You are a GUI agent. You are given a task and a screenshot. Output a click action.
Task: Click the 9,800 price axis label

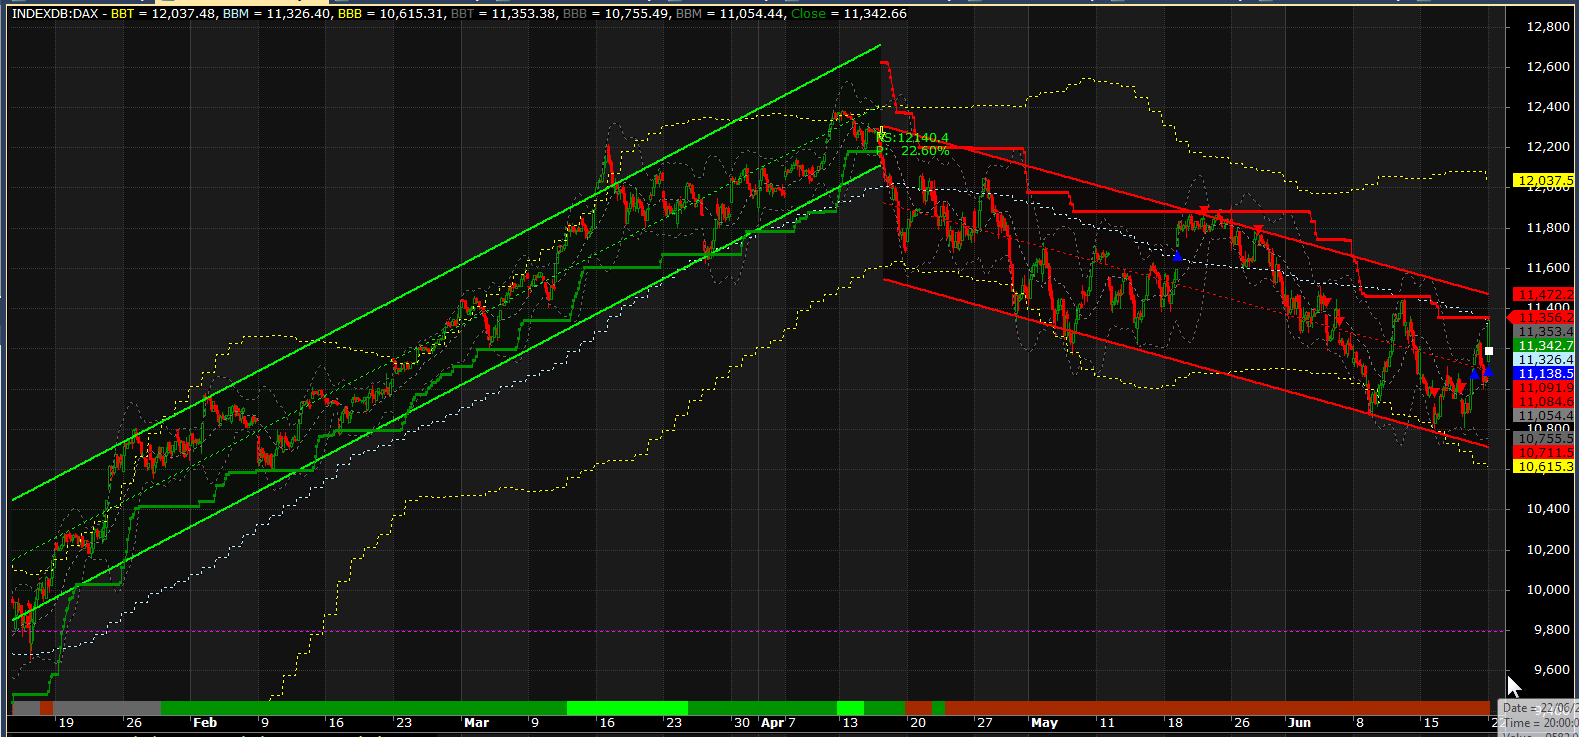coord(1552,629)
